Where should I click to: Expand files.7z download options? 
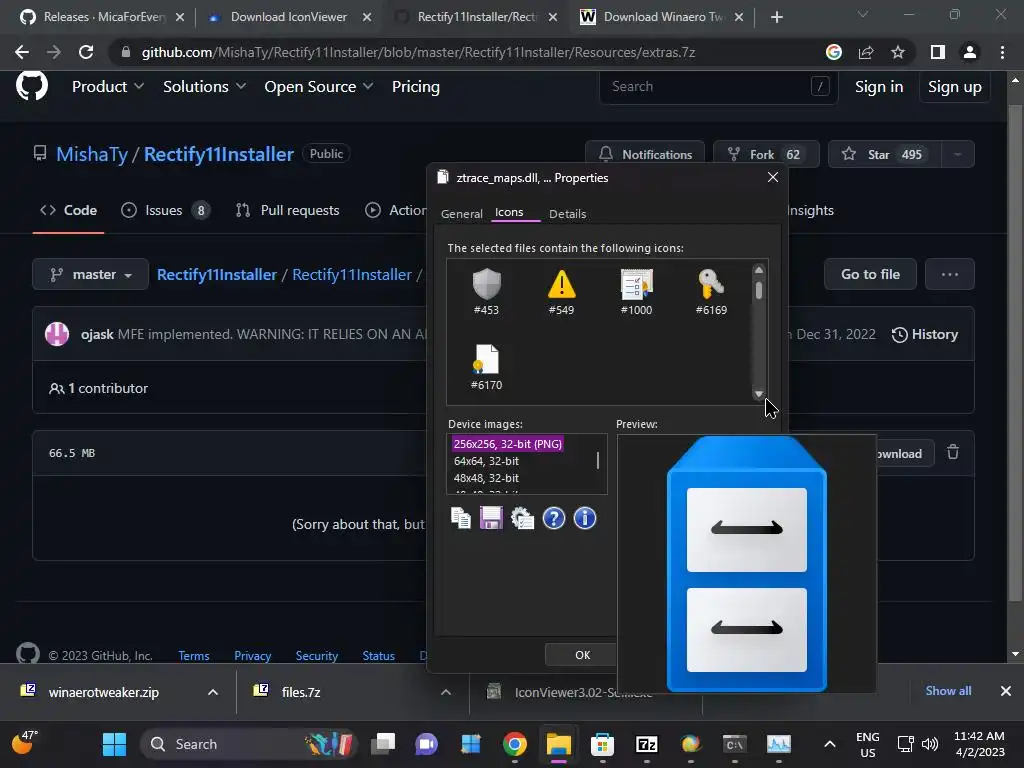click(446, 692)
